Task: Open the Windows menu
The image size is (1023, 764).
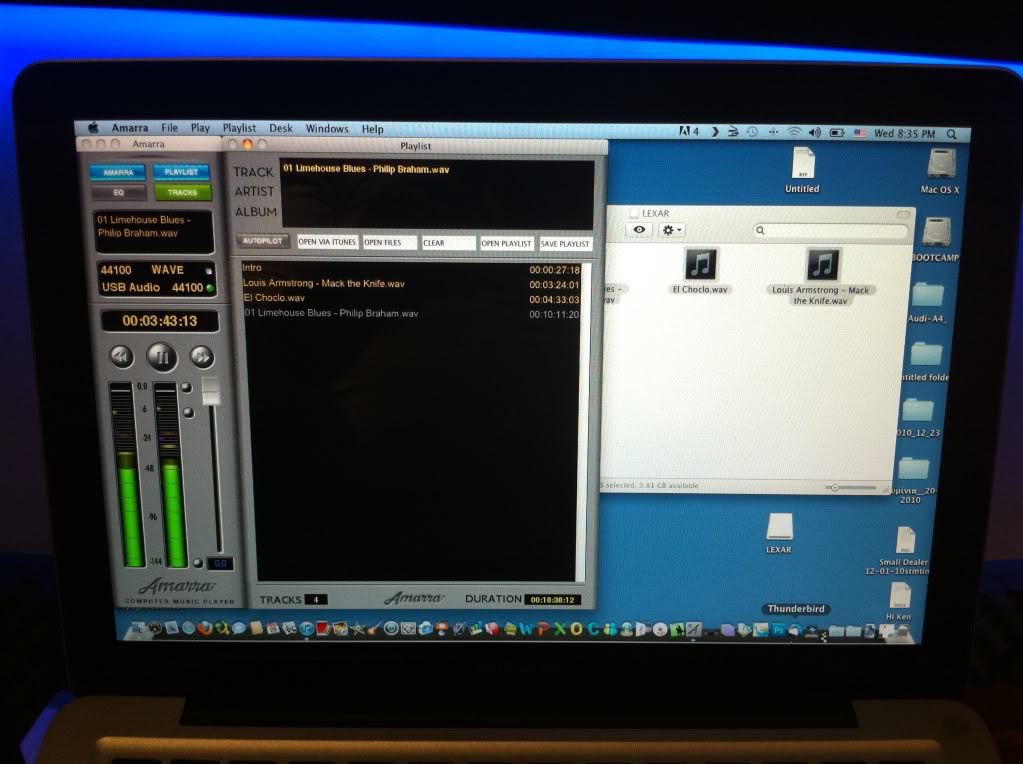Action: point(327,129)
